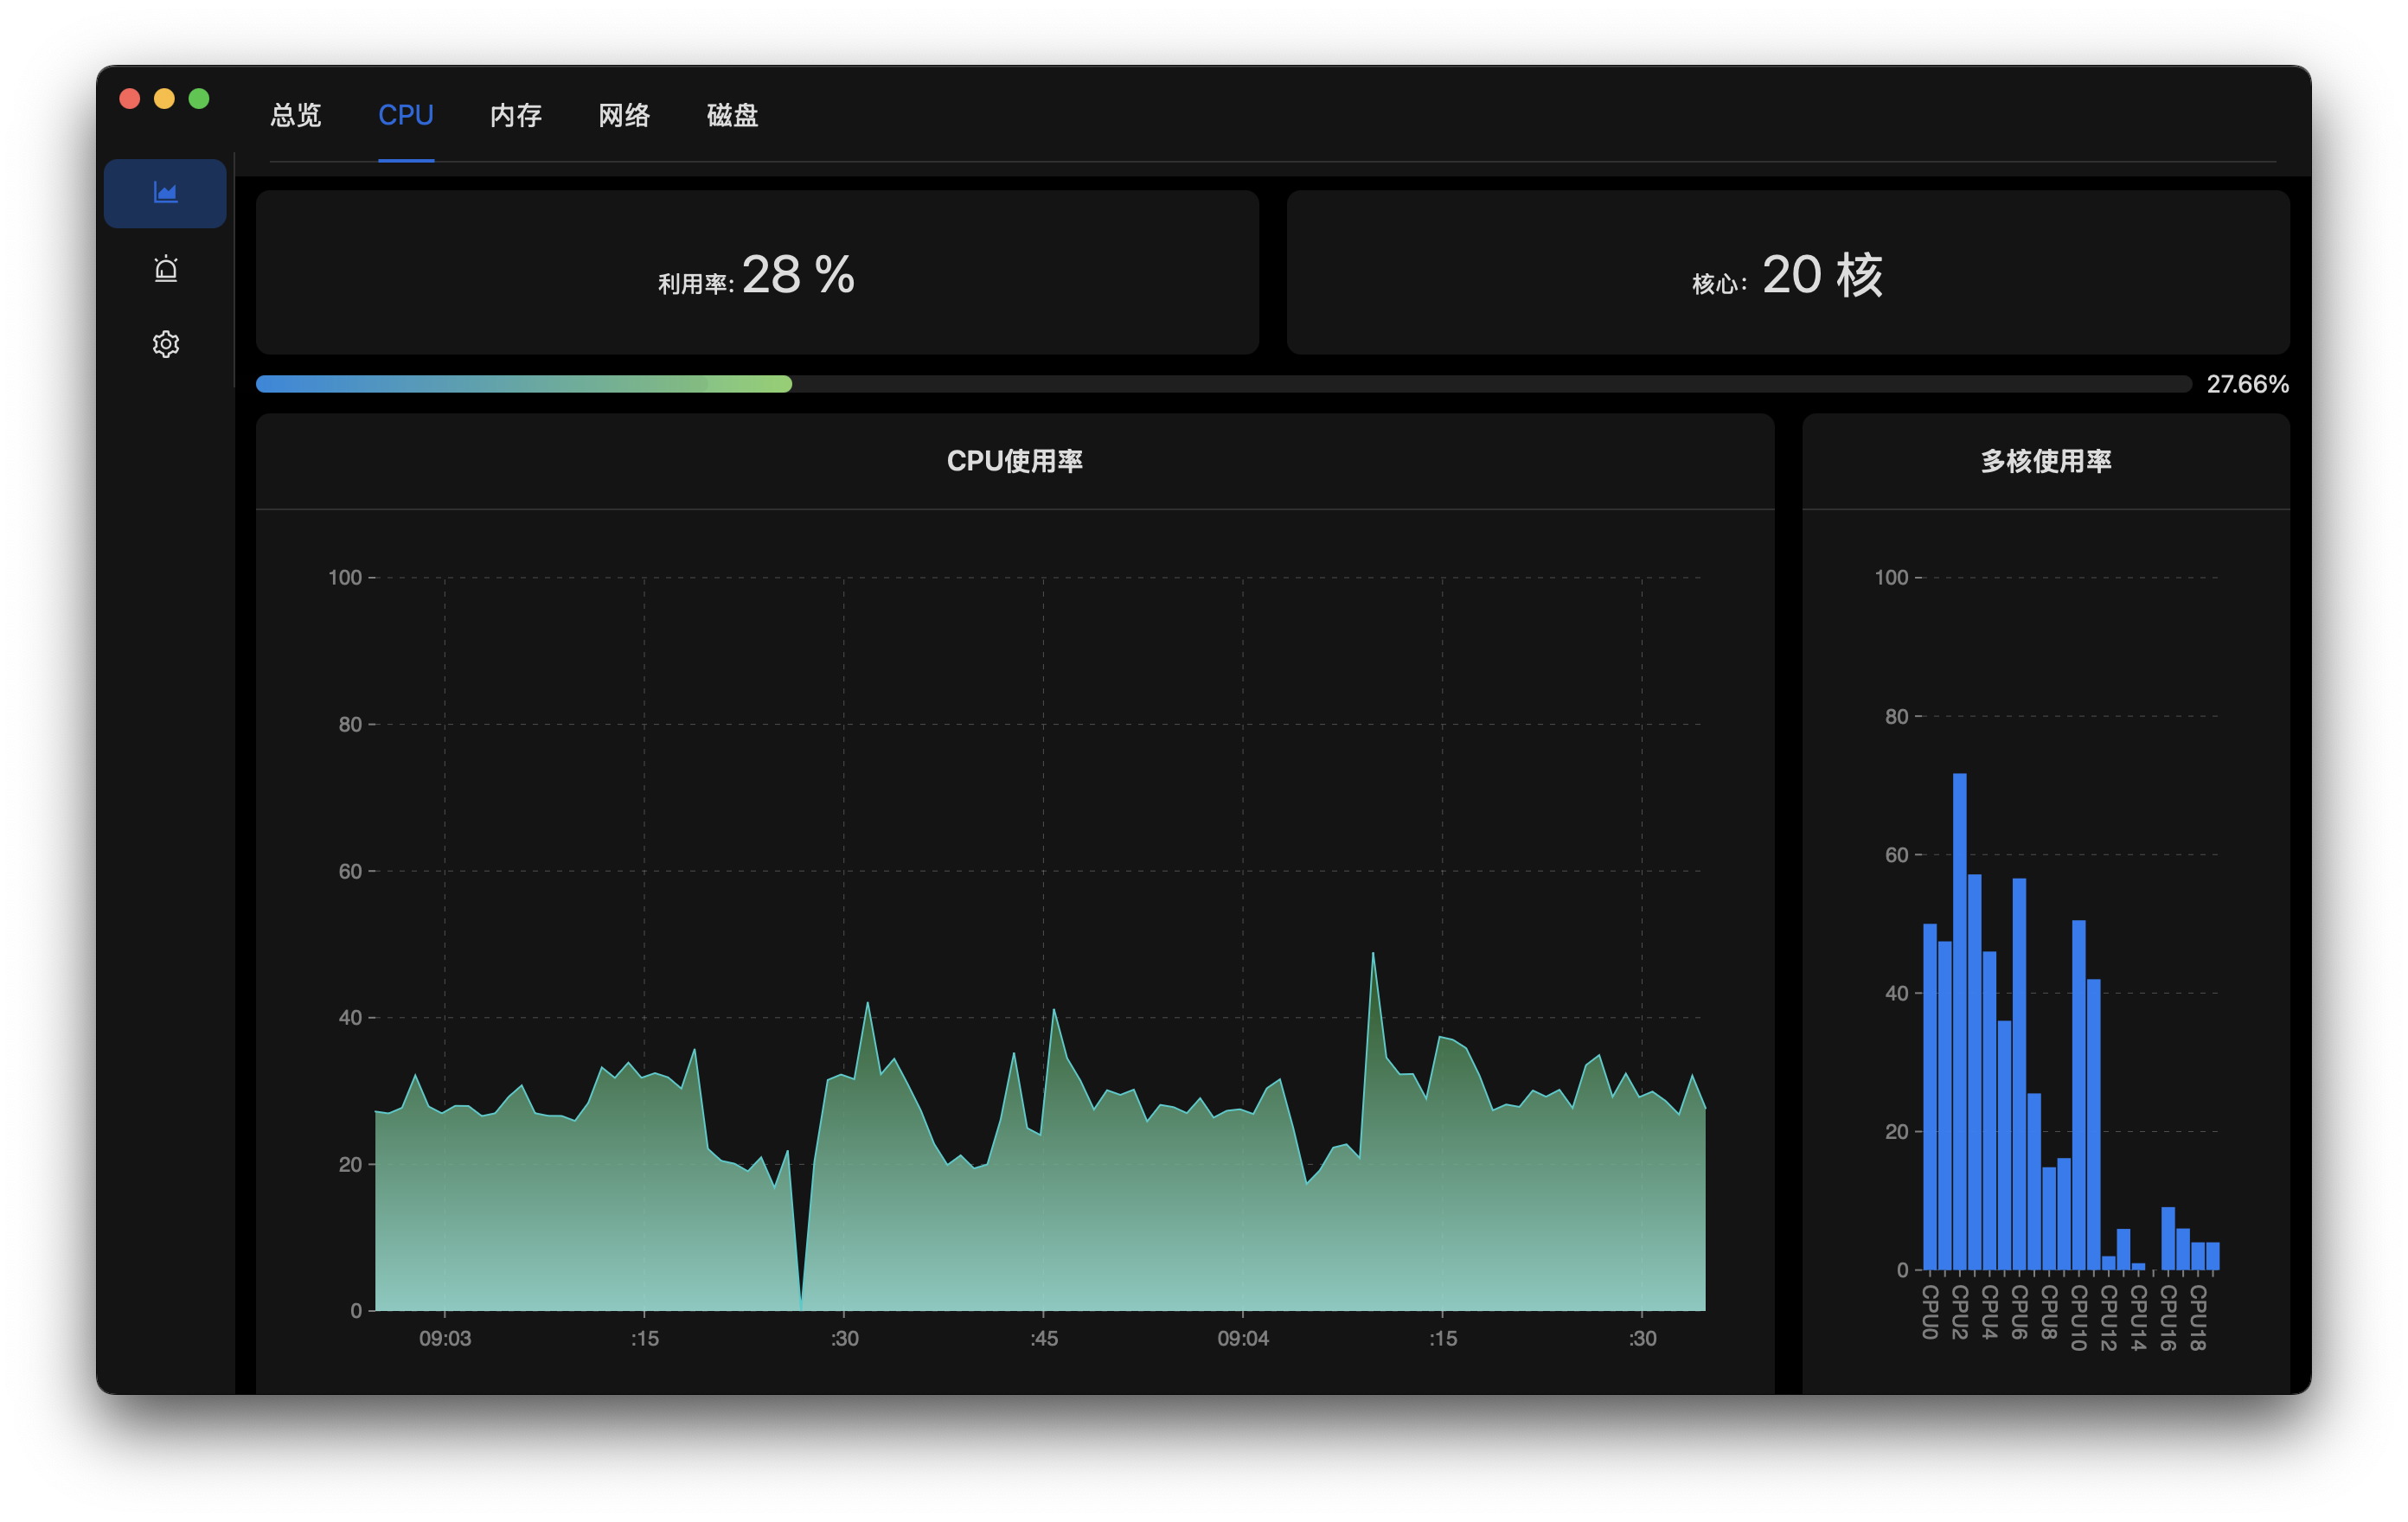The image size is (2408, 1522).
Task: Select the CPU tab
Action: coord(406,115)
